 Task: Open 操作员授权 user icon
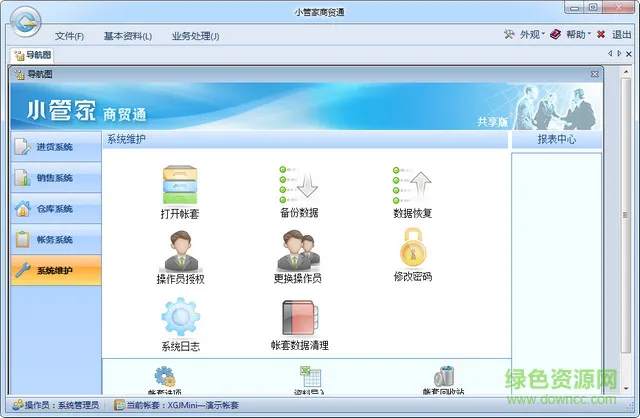pyautogui.click(x=181, y=251)
